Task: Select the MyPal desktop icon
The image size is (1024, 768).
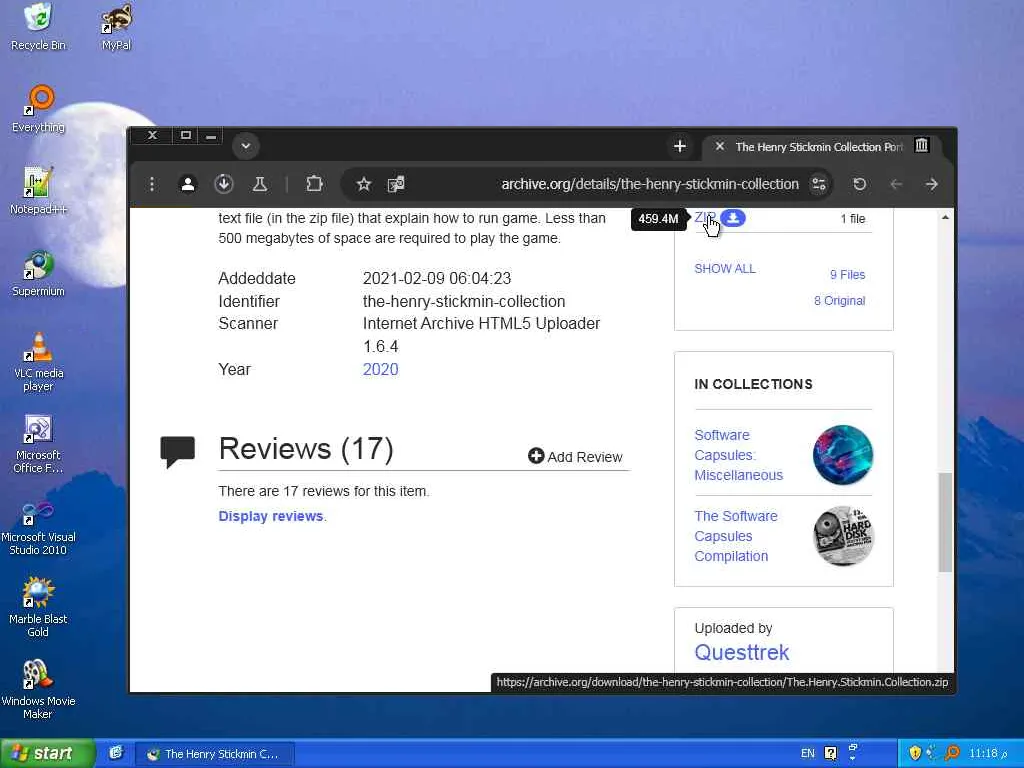Action: tap(116, 27)
